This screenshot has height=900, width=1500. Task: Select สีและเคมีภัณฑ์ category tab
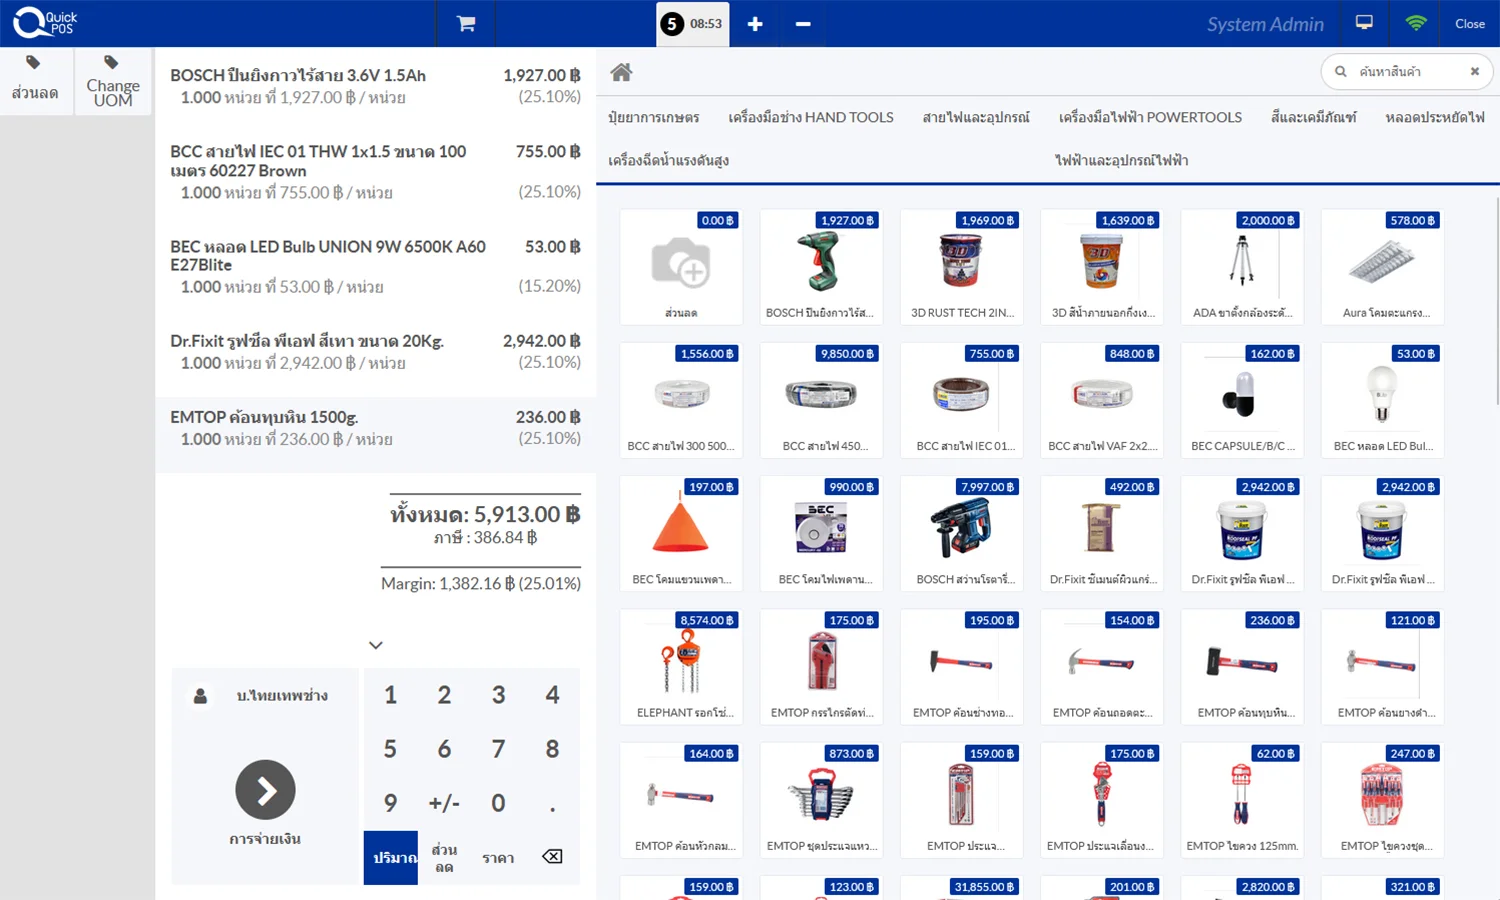point(1313,117)
